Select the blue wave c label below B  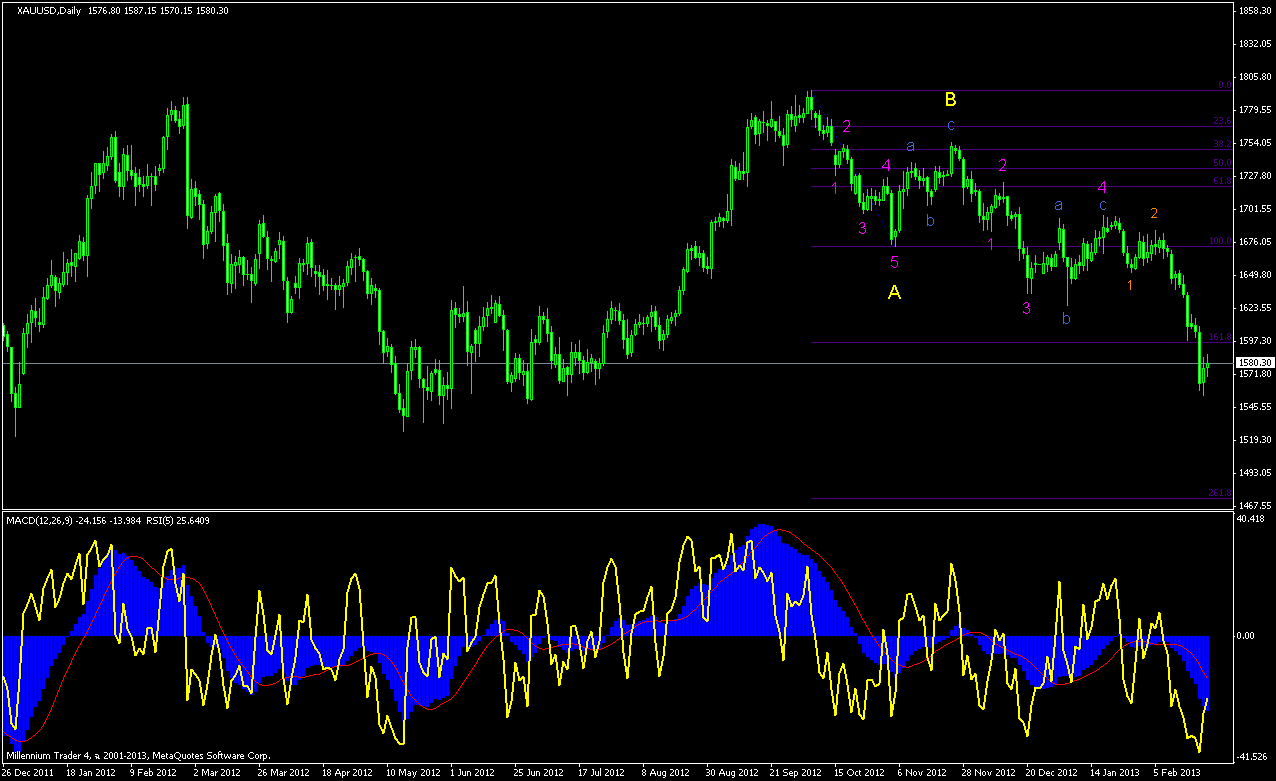point(951,125)
